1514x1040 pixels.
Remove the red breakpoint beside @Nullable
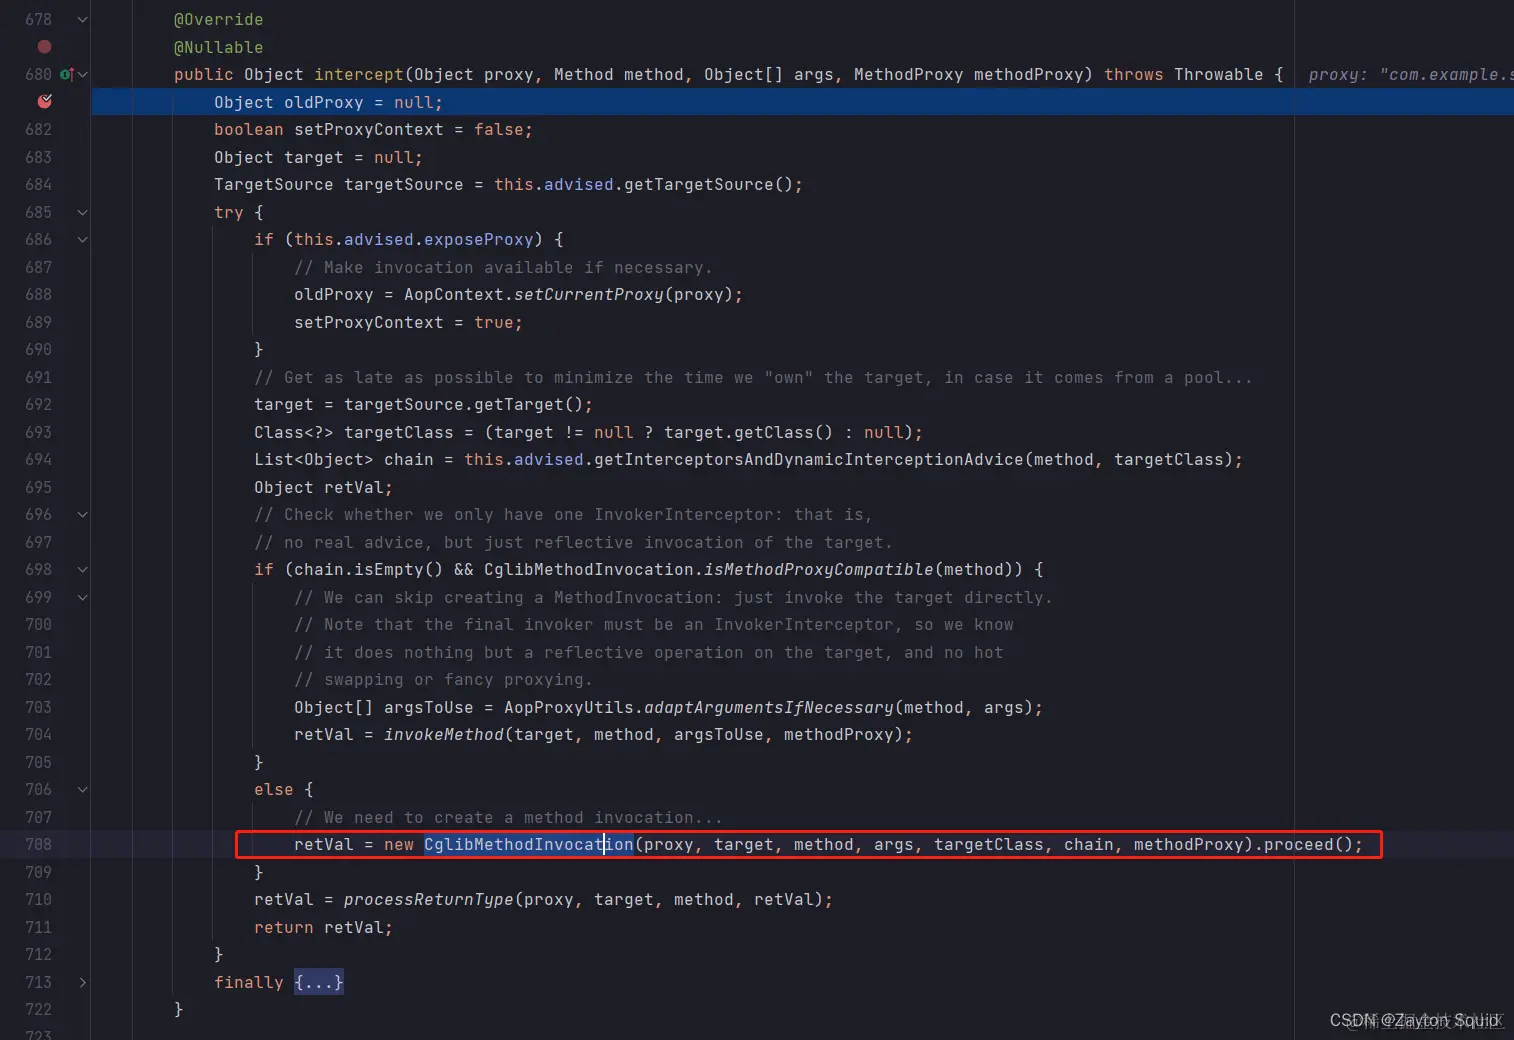pos(44,47)
